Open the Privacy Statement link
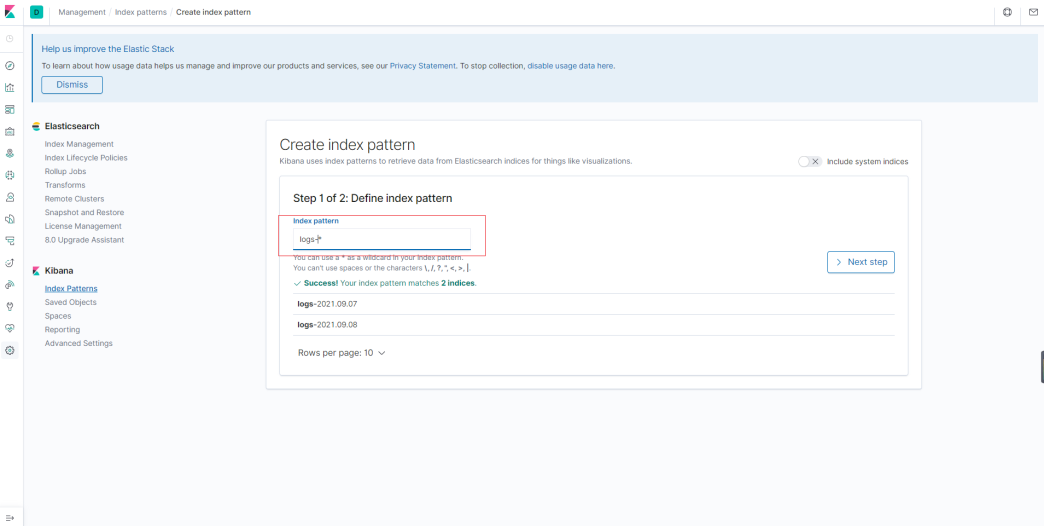This screenshot has height=526, width=1044. pyautogui.click(x=423, y=66)
